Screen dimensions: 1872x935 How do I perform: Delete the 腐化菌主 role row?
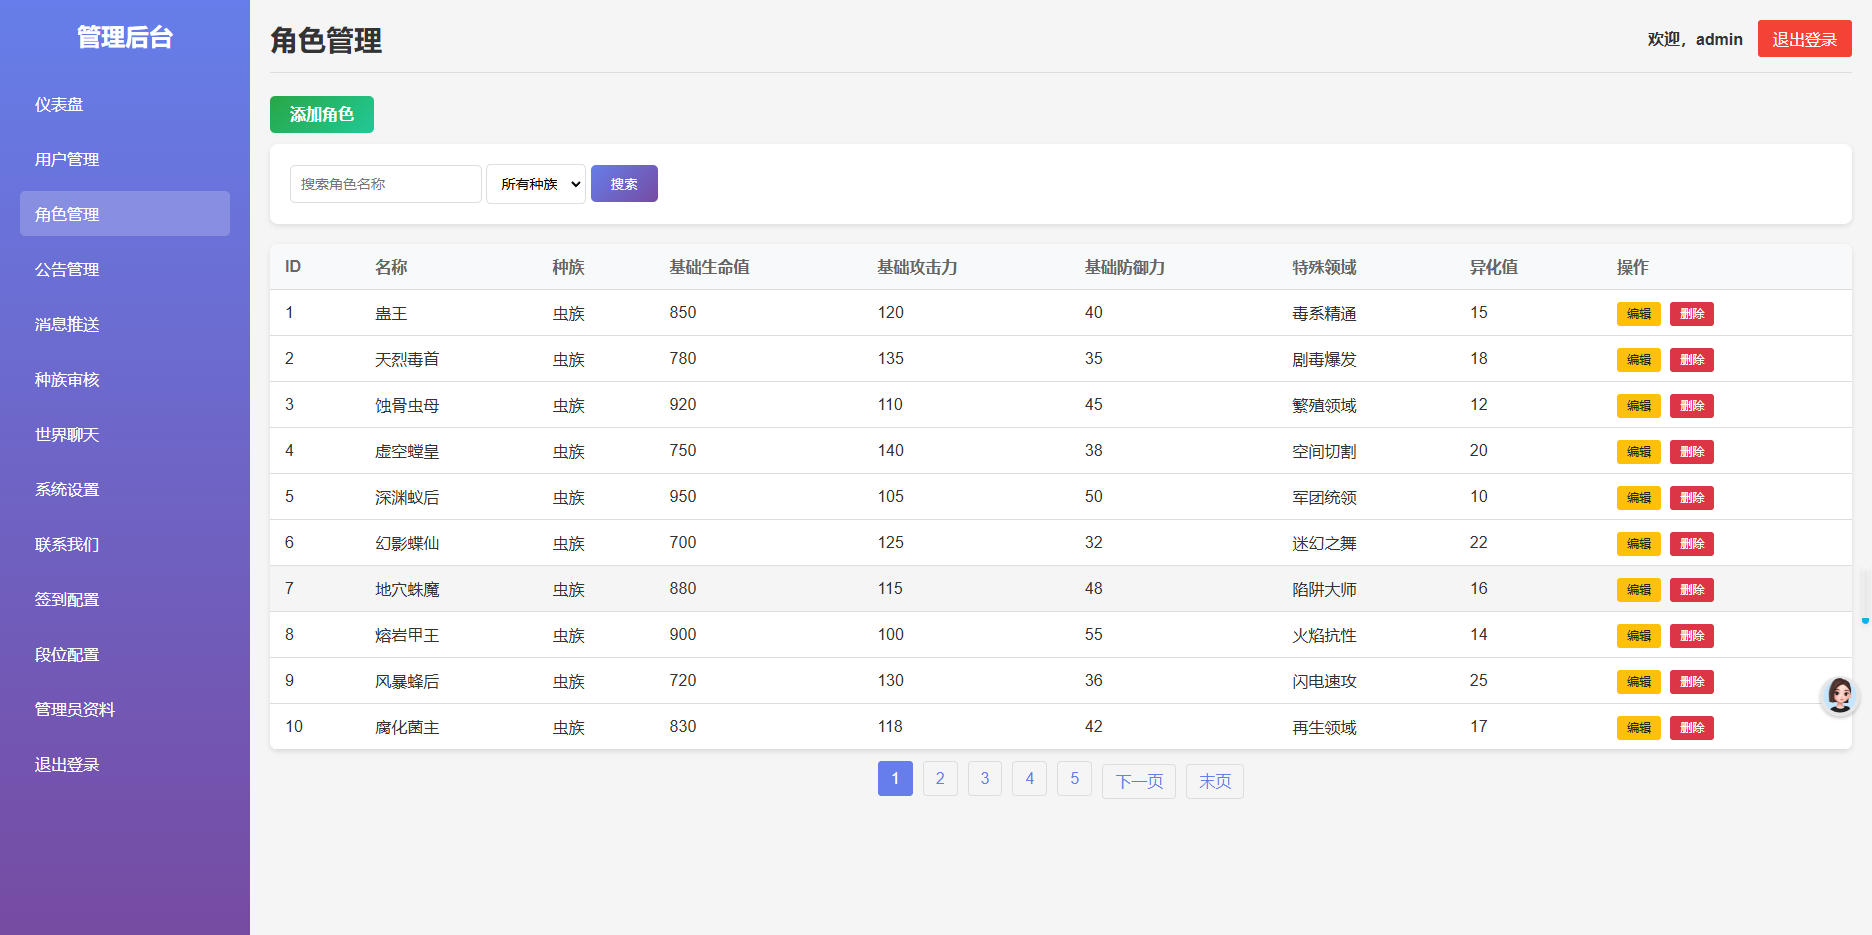point(1692,728)
